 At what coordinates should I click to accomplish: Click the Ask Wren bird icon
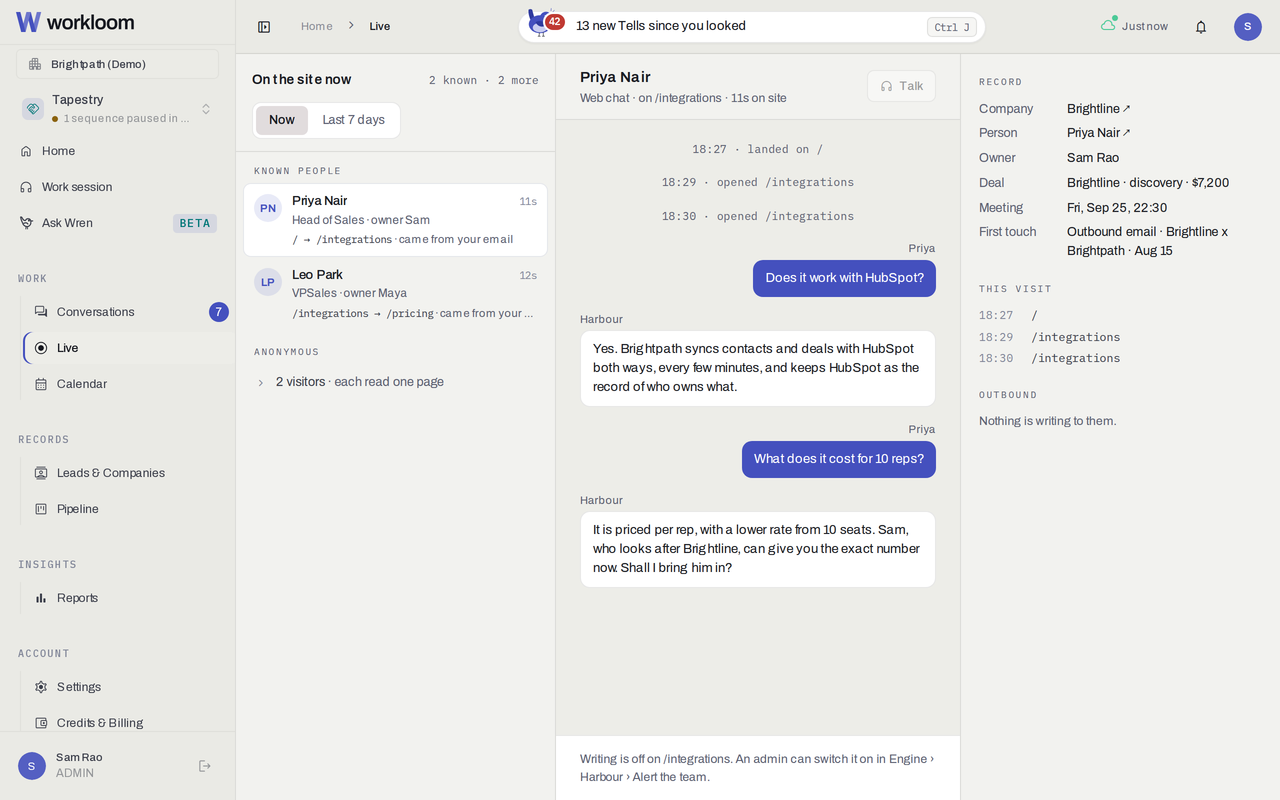point(26,223)
